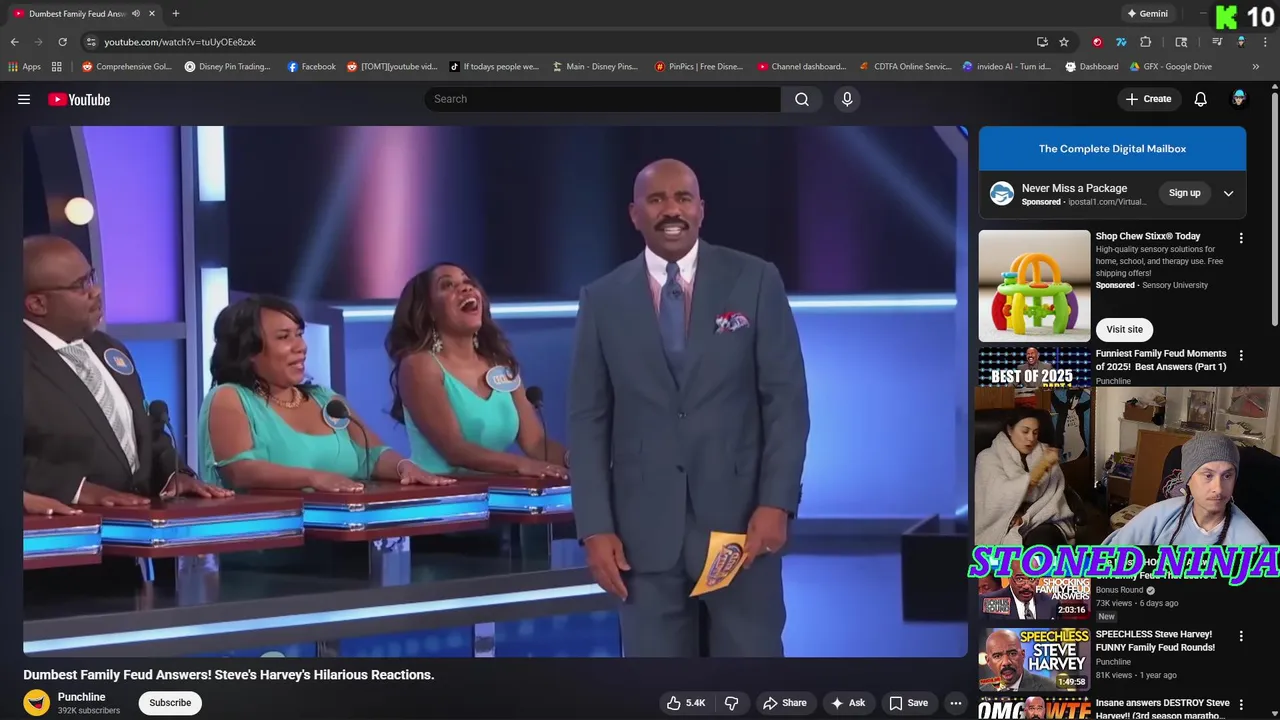1280x720 pixels.
Task: Open the Facebook bookmark
Action: [311, 67]
